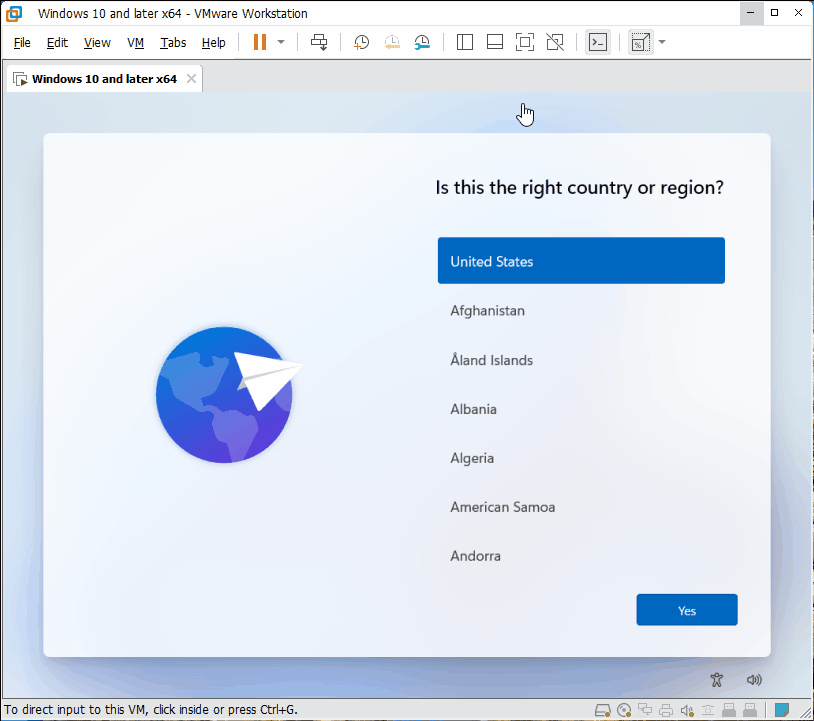Open the Tabs menu

(173, 43)
